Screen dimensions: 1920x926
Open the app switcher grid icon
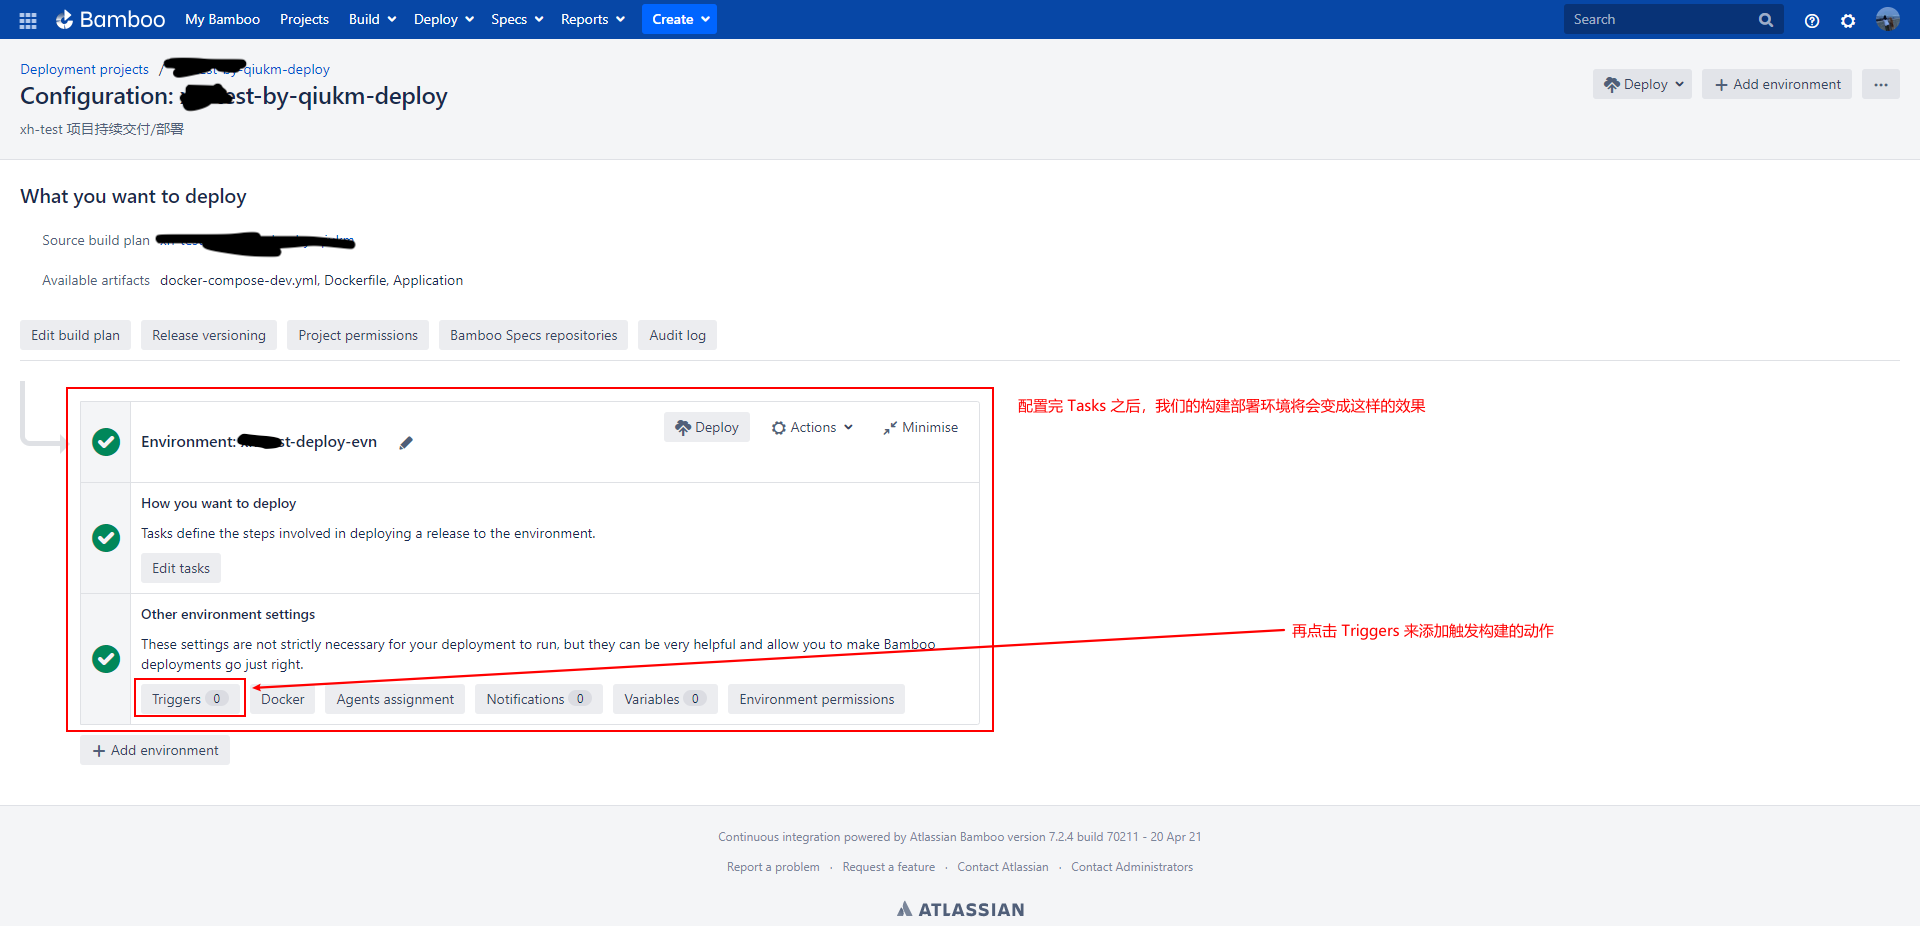click(x=28, y=20)
